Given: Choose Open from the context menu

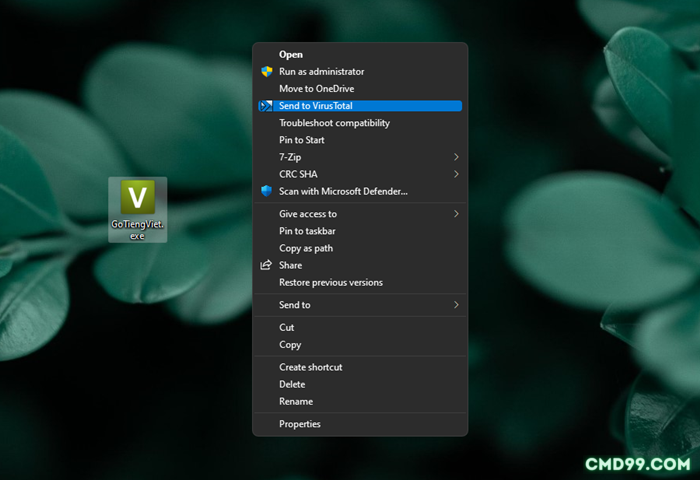Looking at the screenshot, I should 360,54.
